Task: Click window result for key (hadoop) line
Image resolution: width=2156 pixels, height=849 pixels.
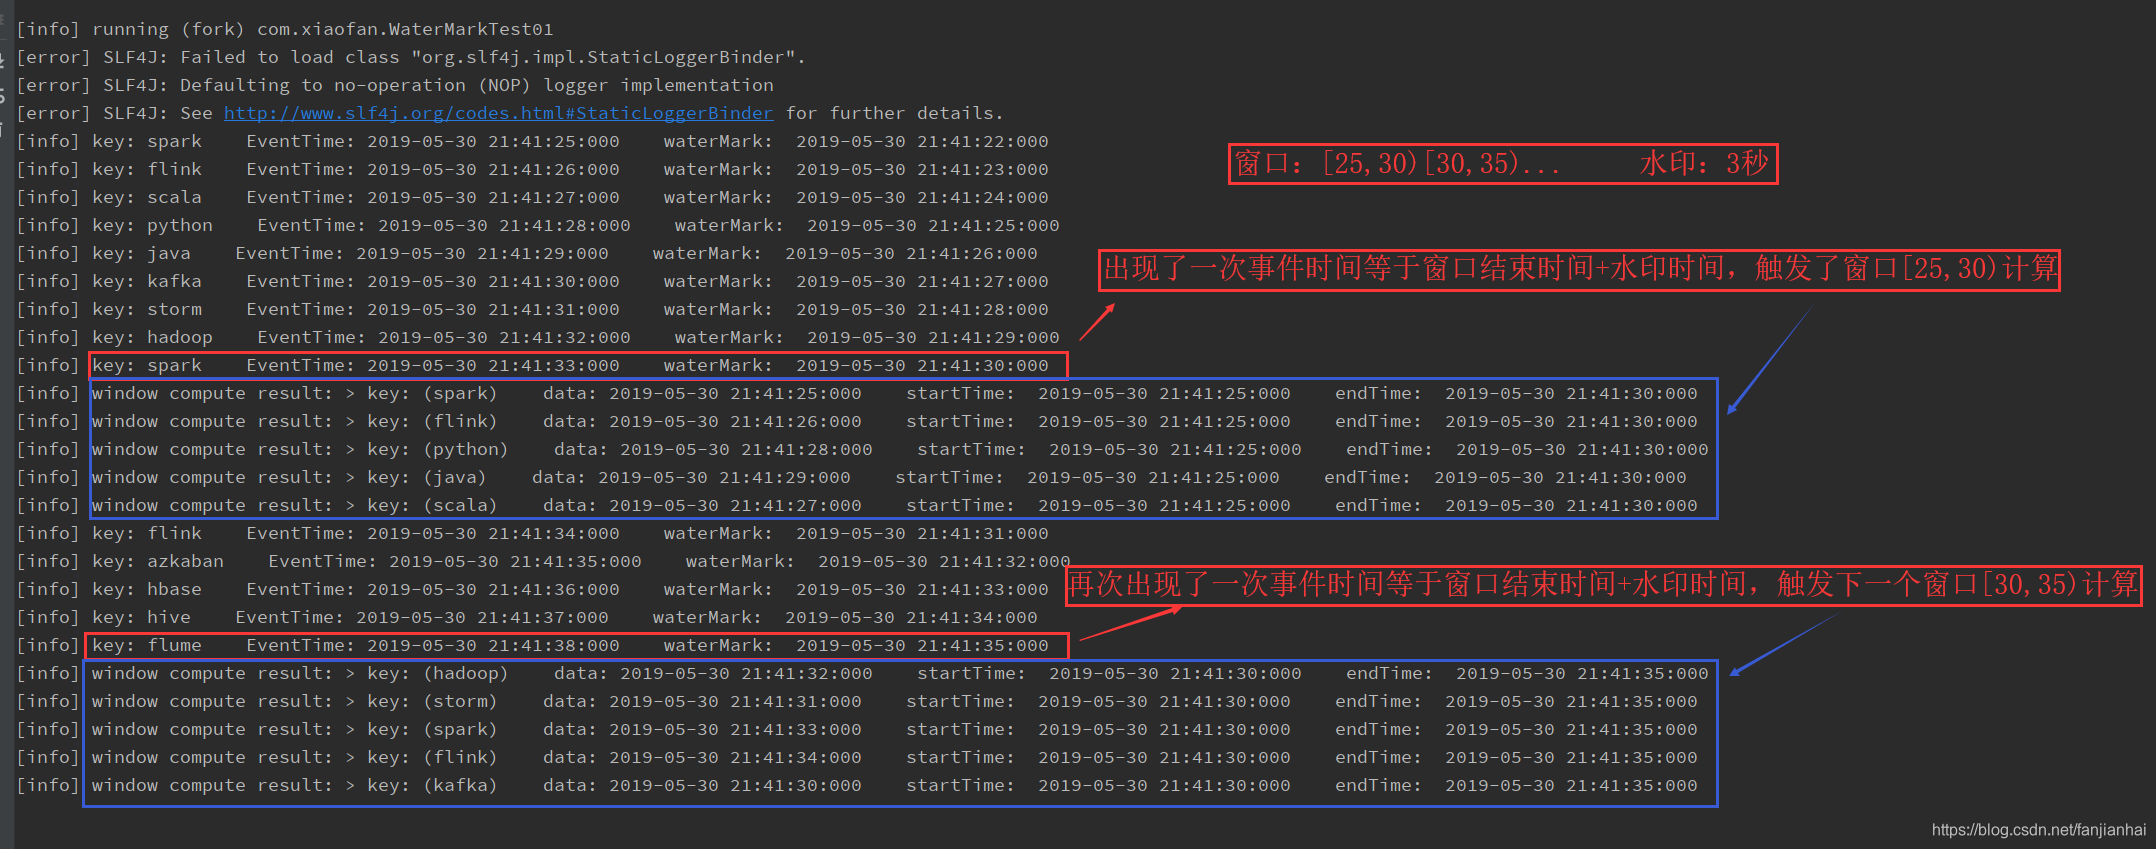Action: coord(863,673)
